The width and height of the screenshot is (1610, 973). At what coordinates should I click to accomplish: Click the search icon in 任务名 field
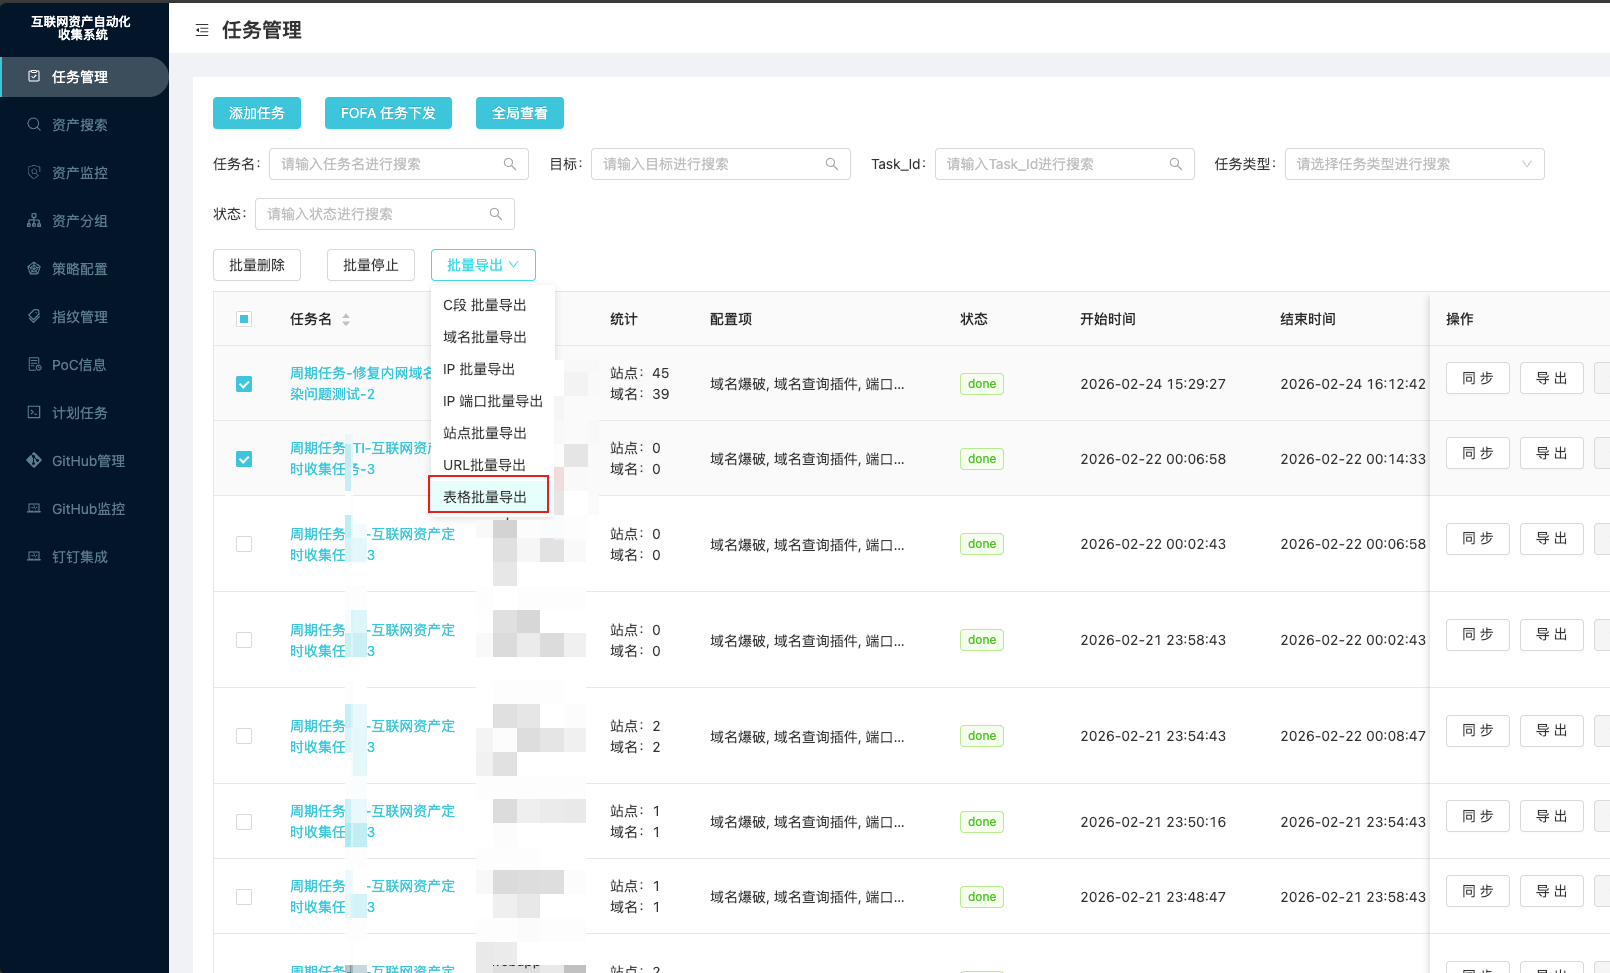click(x=510, y=164)
